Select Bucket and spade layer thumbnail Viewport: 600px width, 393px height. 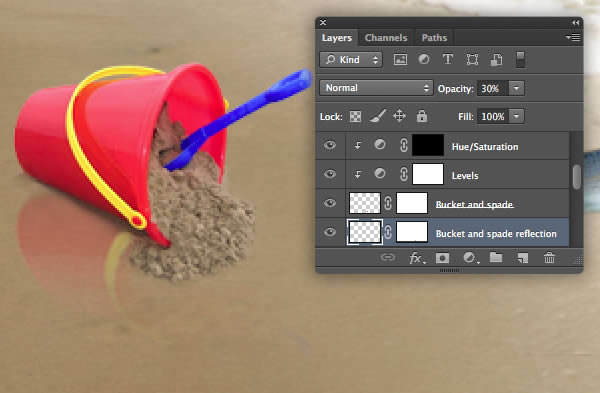(x=365, y=203)
